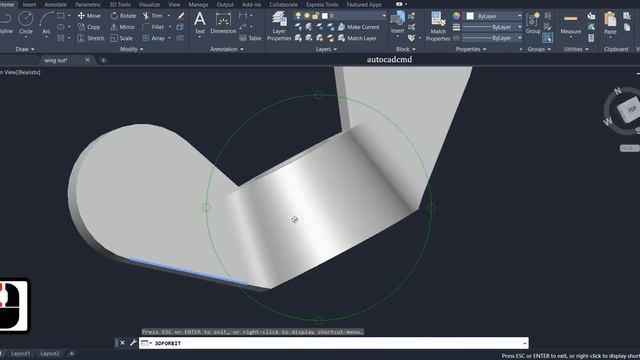Select the Array tool

[153, 38]
